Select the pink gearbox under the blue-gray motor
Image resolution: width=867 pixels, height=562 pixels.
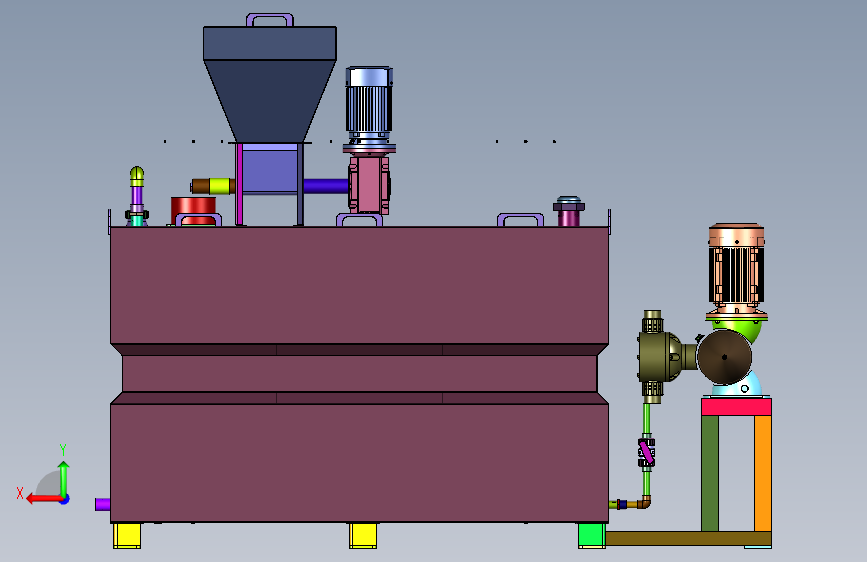click(369, 185)
